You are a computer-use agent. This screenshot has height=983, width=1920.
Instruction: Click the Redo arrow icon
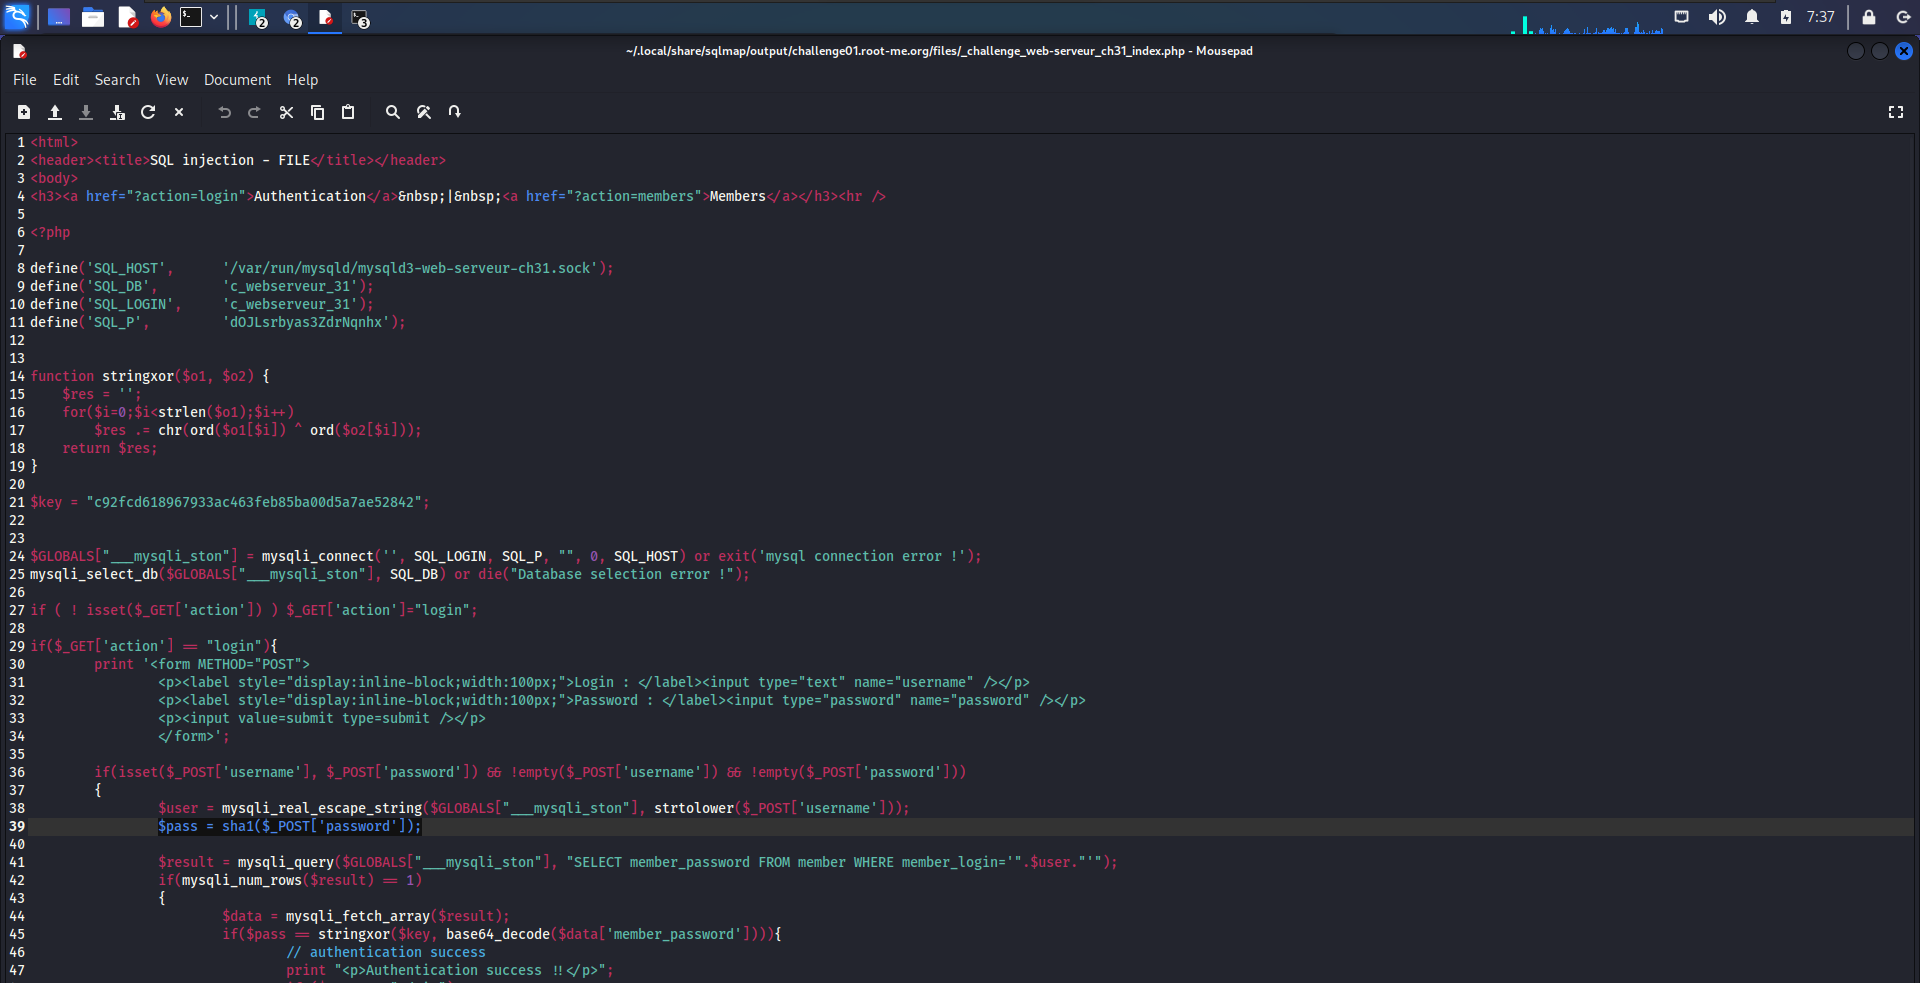pyautogui.click(x=255, y=112)
